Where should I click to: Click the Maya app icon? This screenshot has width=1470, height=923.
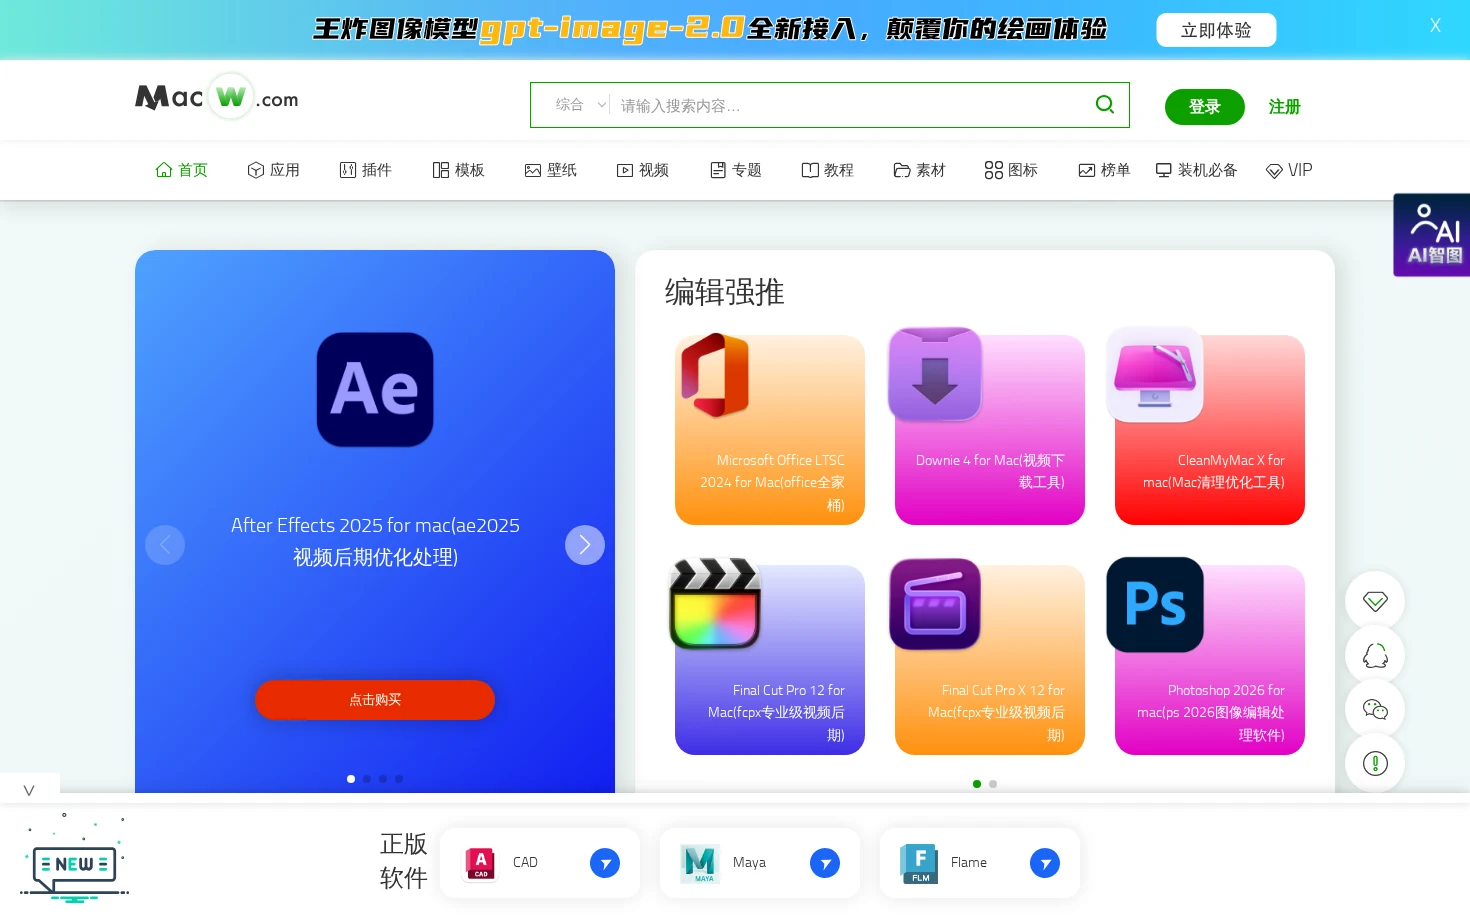point(700,863)
